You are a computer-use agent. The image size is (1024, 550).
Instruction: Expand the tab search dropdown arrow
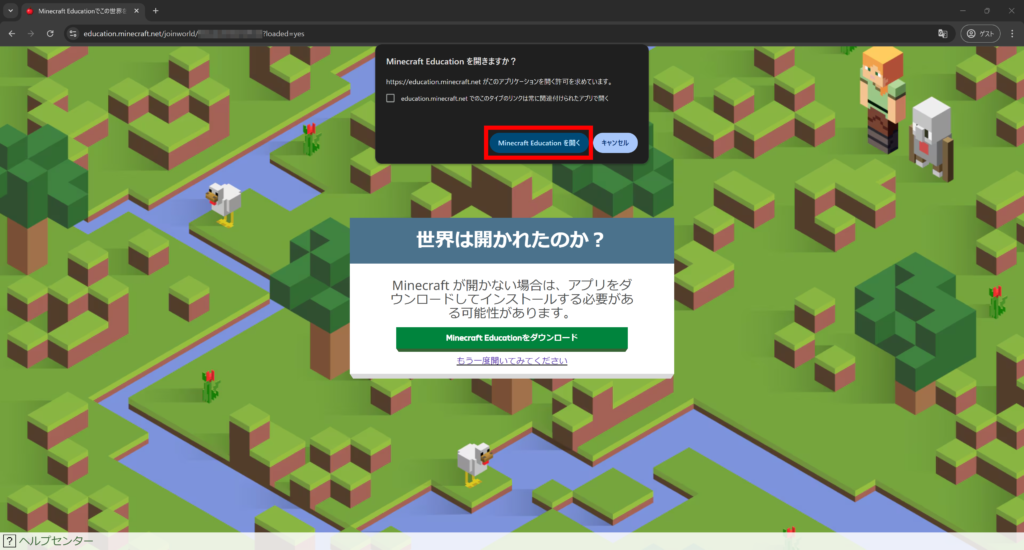pyautogui.click(x=10, y=10)
